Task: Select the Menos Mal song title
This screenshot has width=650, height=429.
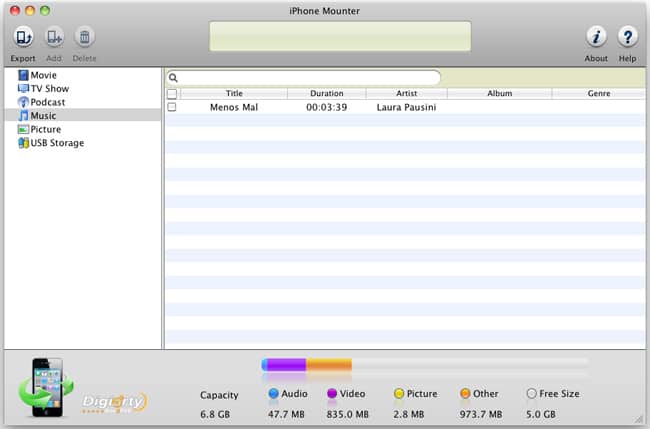Action: pos(234,107)
